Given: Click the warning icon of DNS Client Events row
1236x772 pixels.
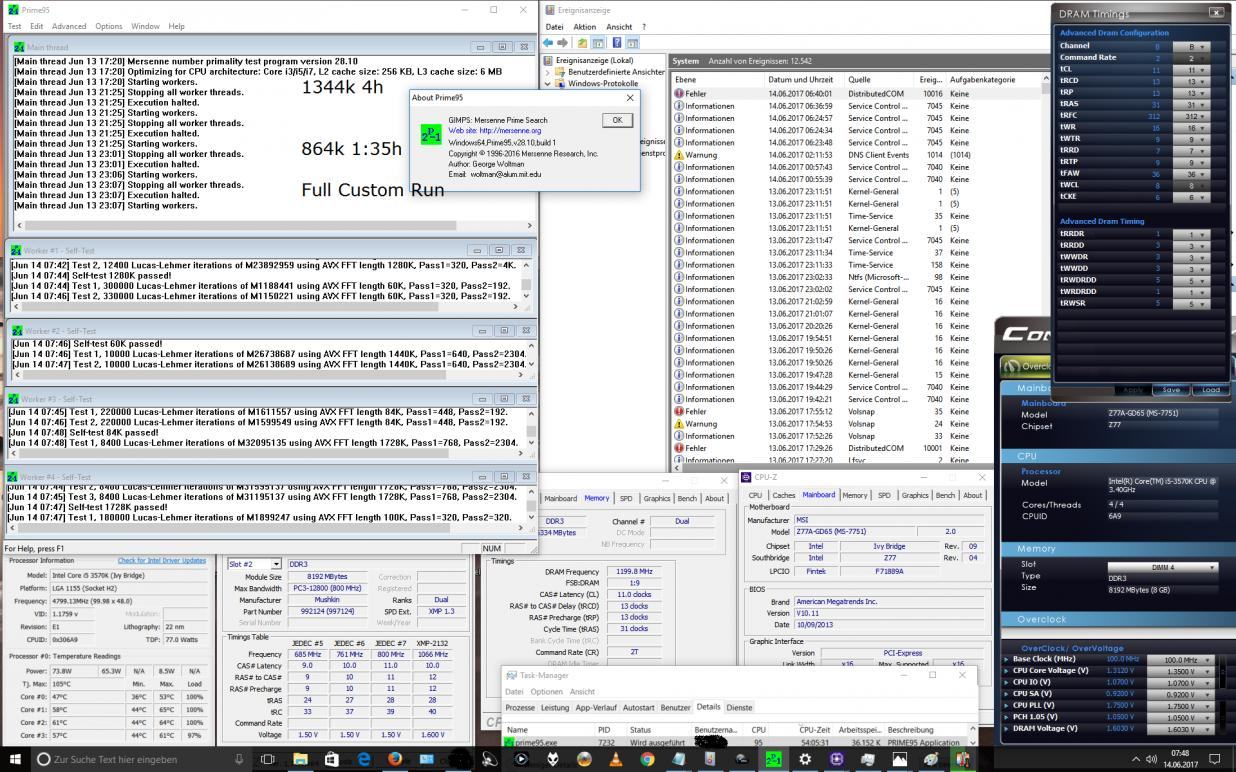Looking at the screenshot, I should click(679, 155).
